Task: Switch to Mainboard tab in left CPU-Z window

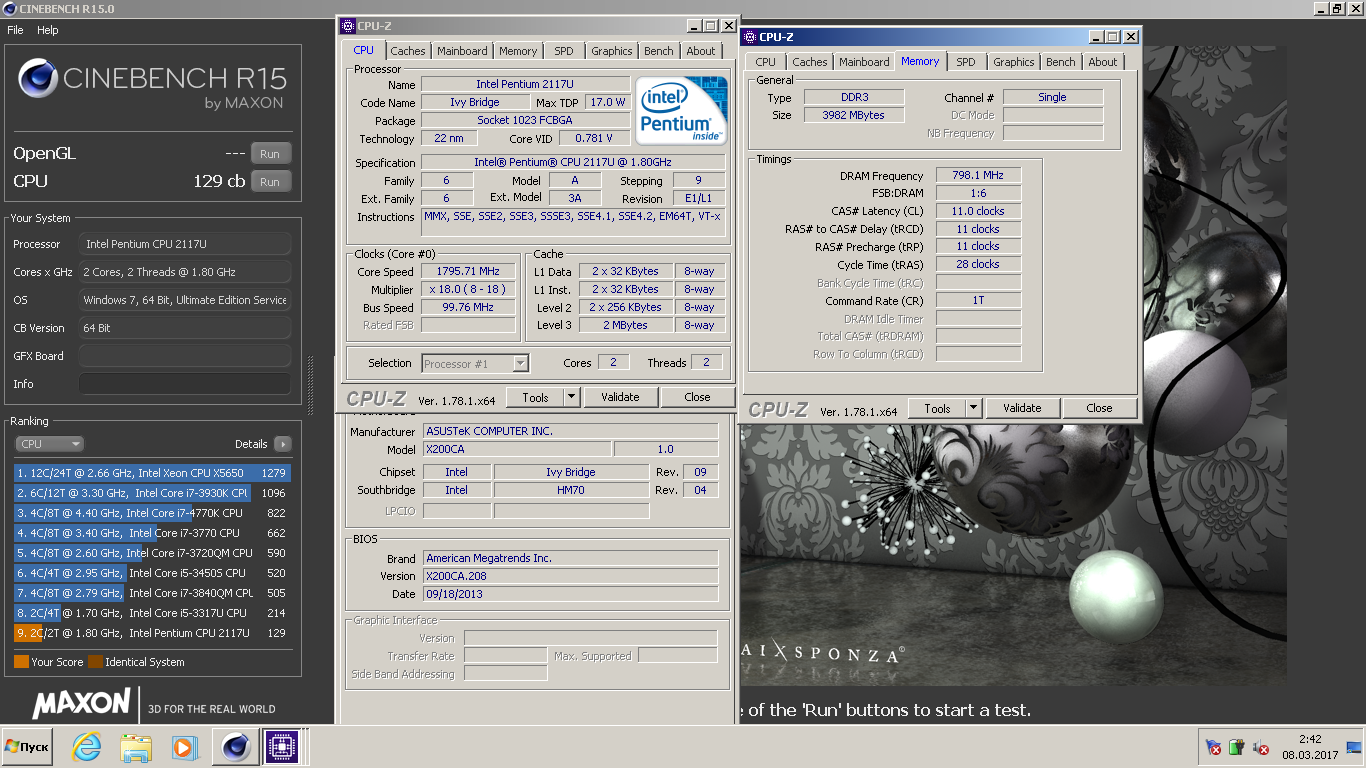Action: (462, 51)
